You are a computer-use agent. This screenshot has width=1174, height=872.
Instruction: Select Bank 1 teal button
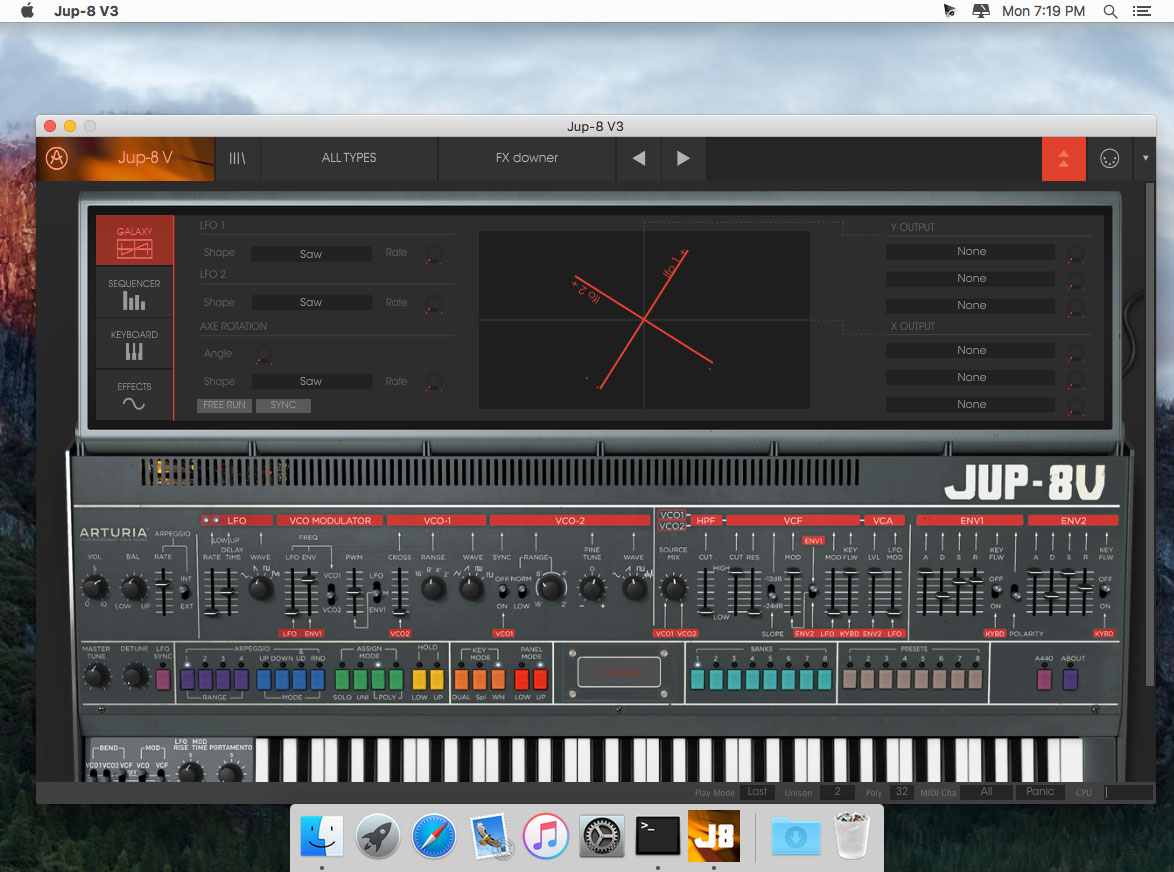pyautogui.click(x=698, y=679)
